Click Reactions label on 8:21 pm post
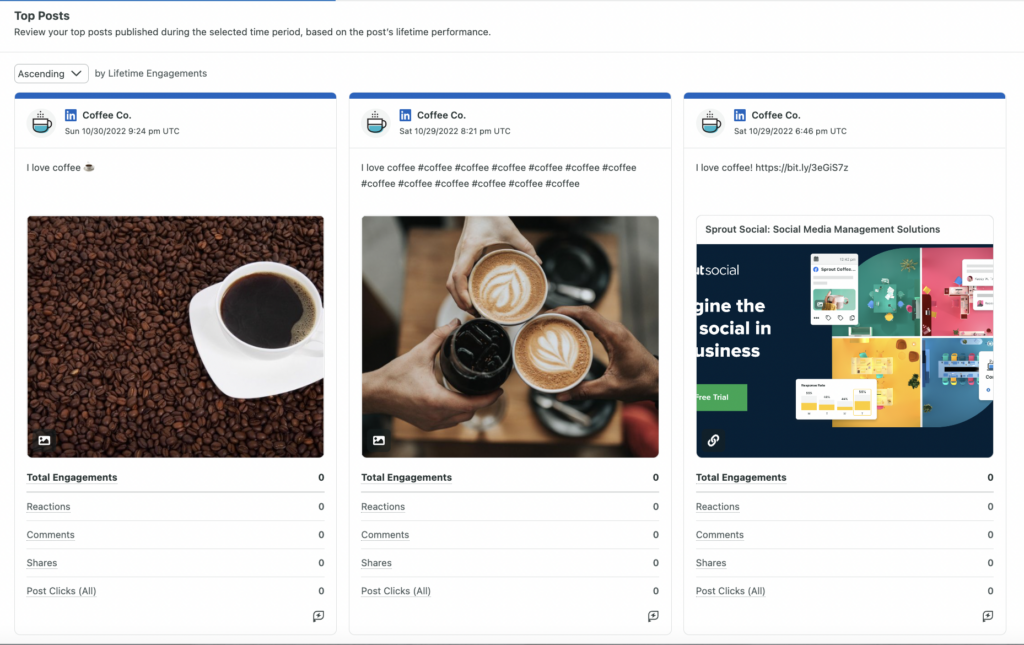Image resolution: width=1024 pixels, height=645 pixels. (x=383, y=507)
